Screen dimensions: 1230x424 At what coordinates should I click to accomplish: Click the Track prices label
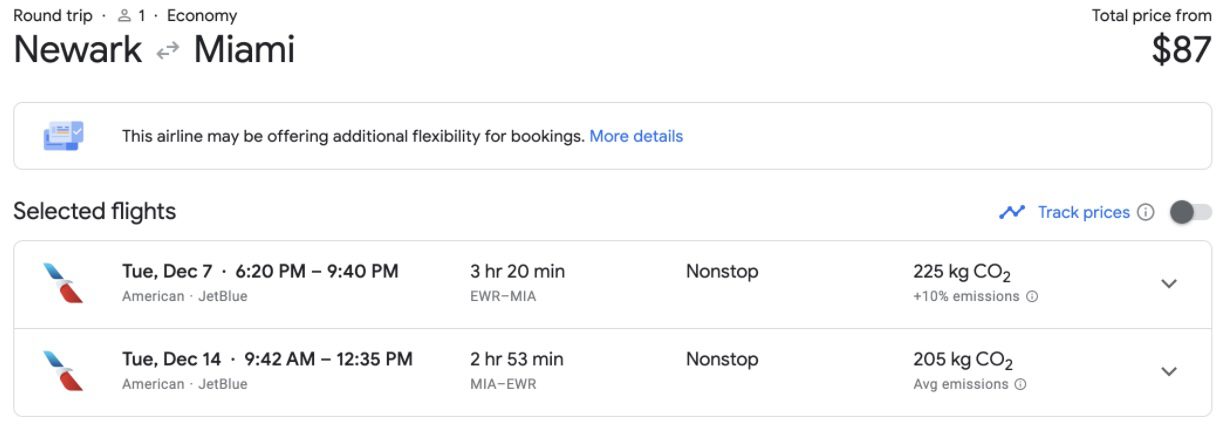(1084, 212)
